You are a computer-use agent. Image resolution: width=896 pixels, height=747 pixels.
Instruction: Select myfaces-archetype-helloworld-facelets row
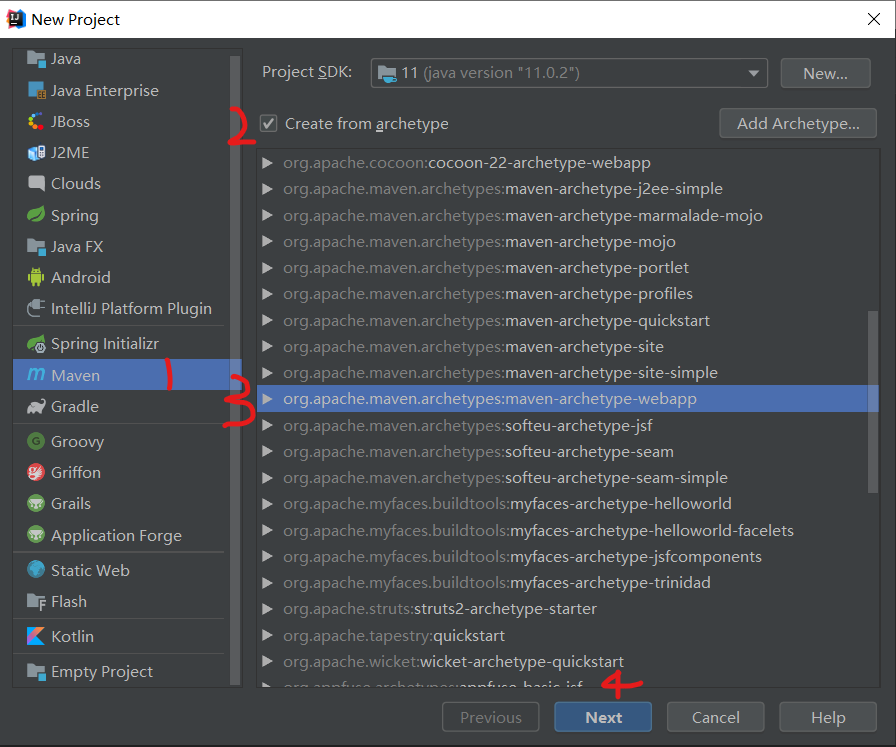(x=567, y=530)
